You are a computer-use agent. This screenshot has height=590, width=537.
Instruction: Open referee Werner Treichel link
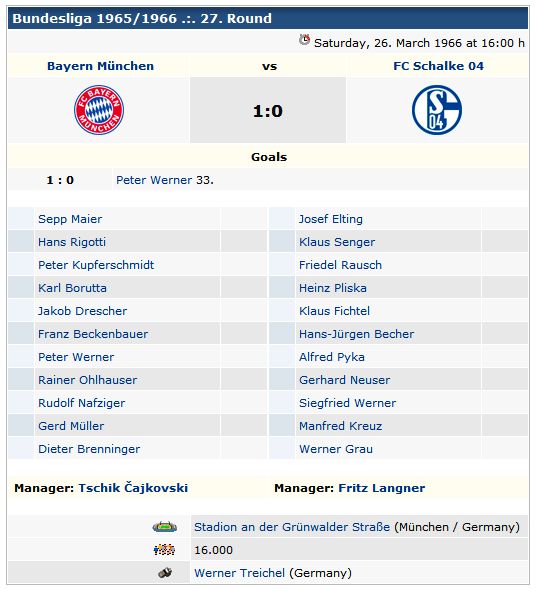pyautogui.click(x=239, y=573)
